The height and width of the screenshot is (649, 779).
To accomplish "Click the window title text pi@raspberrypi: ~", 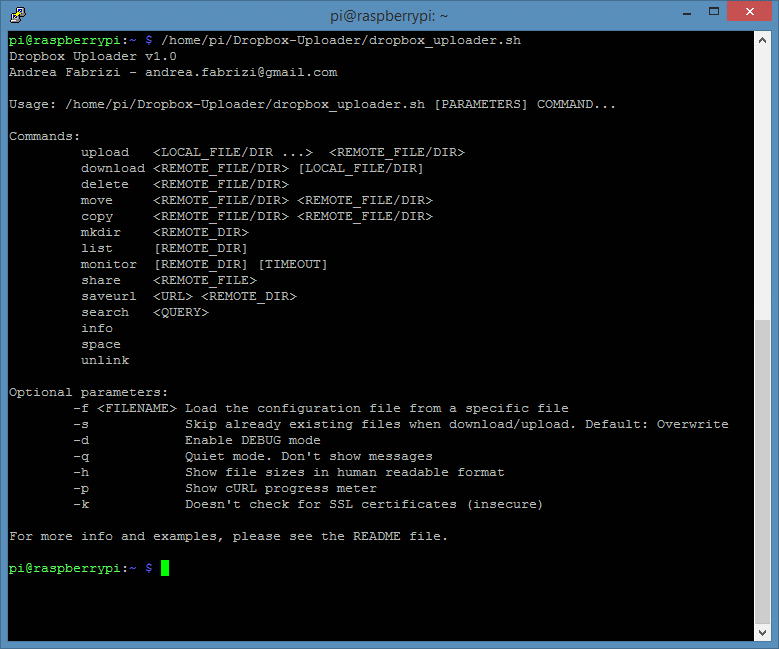I will pyautogui.click(x=389, y=16).
